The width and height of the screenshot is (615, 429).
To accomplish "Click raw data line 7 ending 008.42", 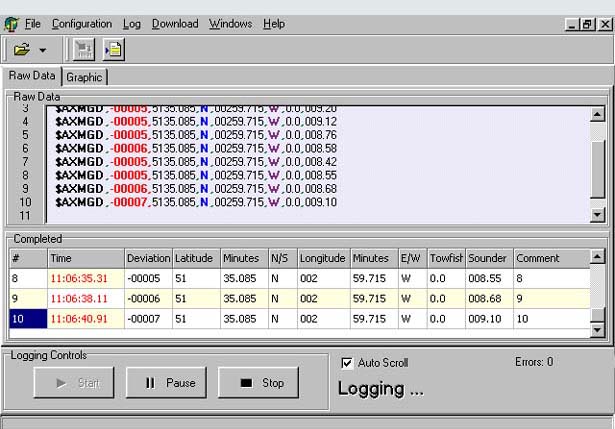I will (x=196, y=162).
